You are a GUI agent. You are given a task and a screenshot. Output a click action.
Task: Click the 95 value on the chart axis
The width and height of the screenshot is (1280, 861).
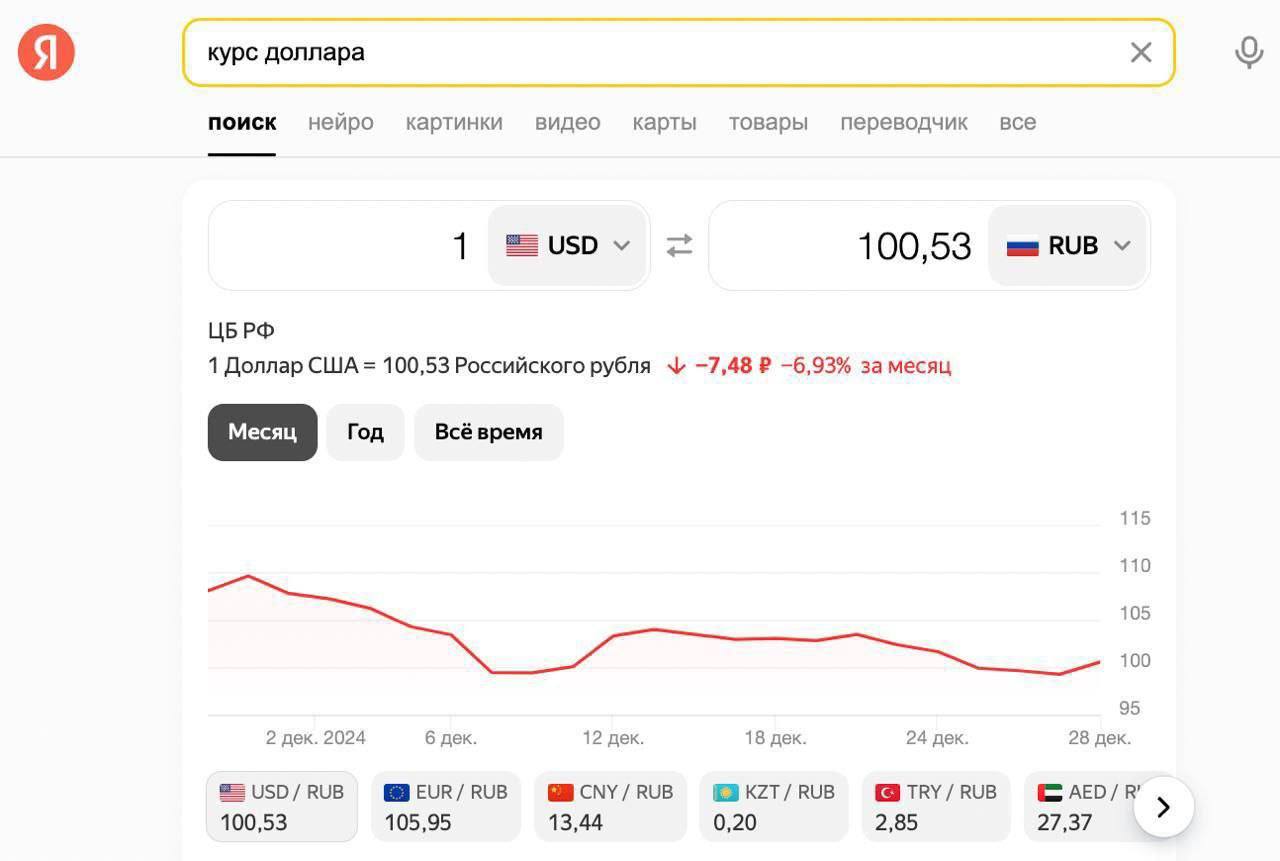click(1130, 708)
